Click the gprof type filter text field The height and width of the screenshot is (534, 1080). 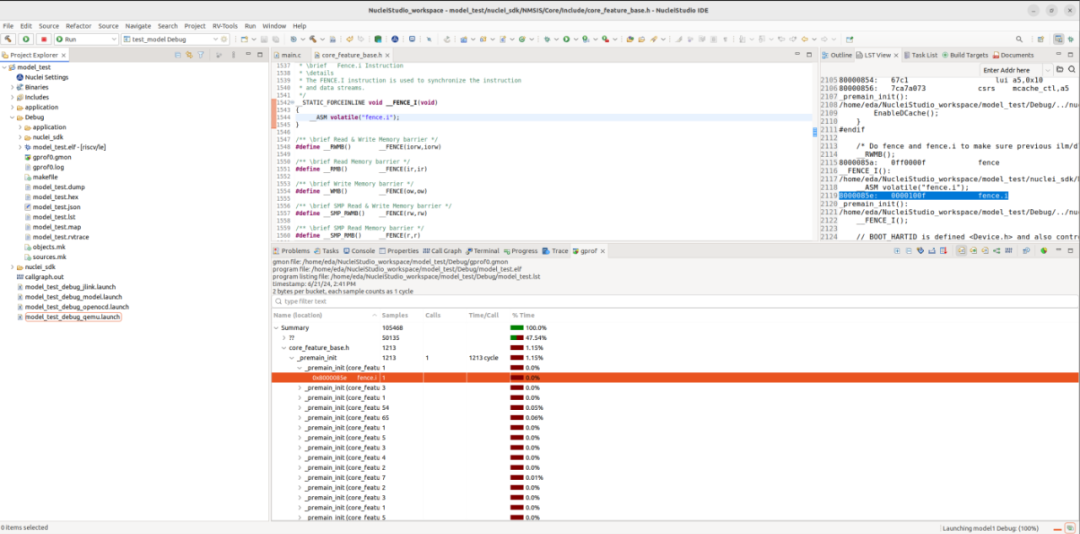coord(675,301)
